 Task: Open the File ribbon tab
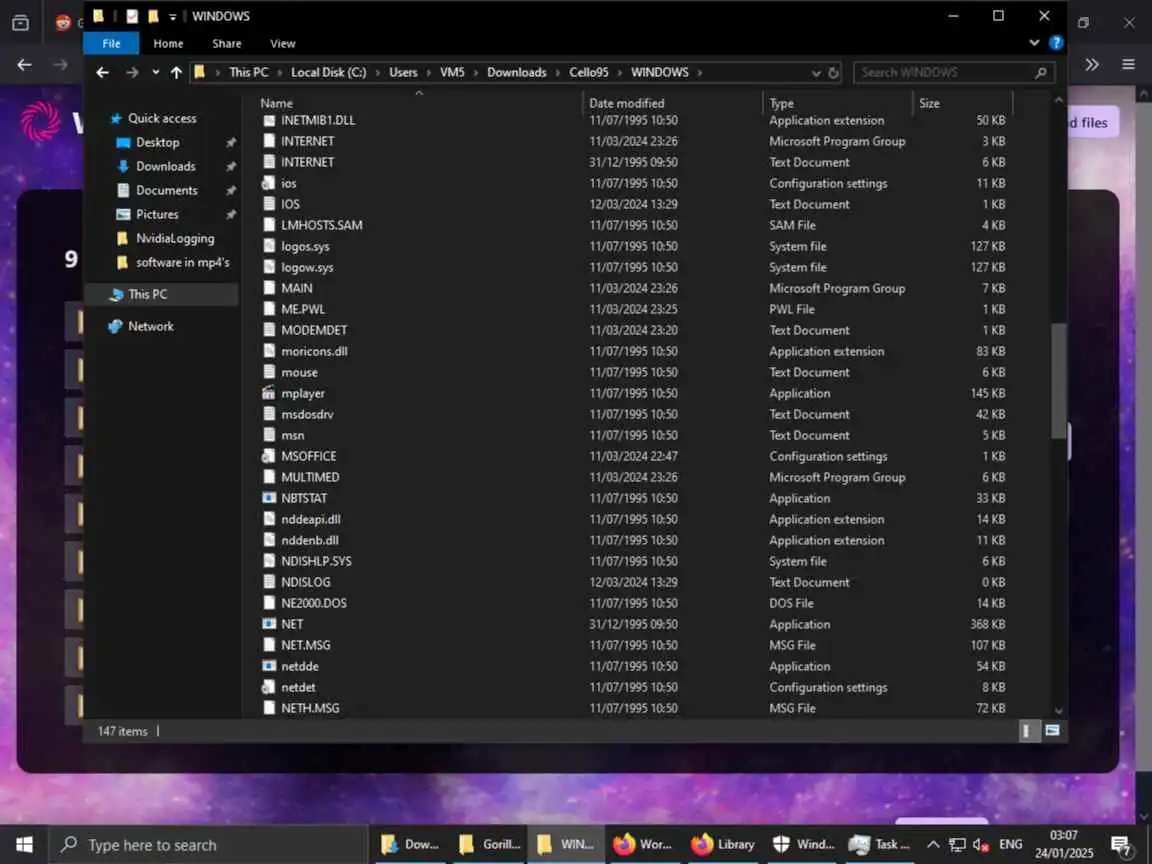(x=111, y=43)
